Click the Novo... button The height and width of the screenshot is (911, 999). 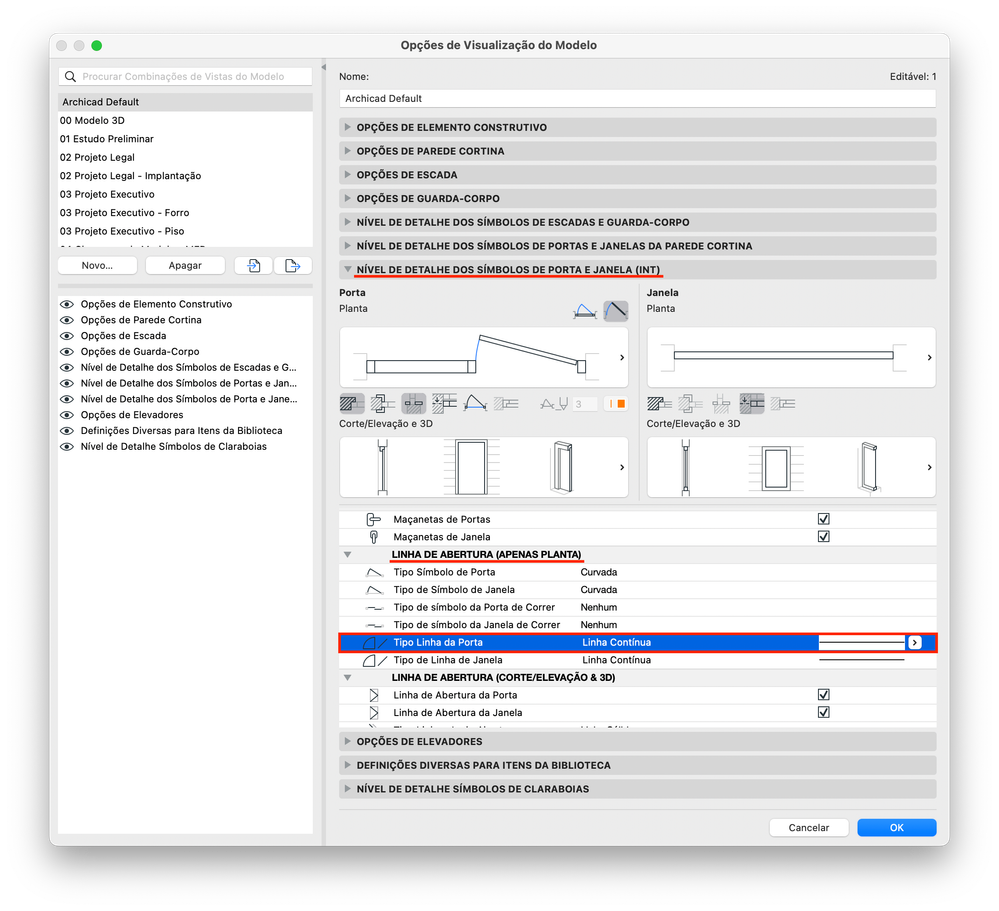(97, 266)
